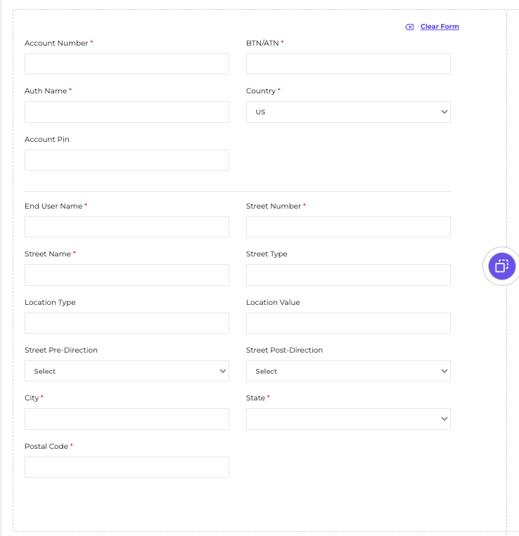Click the clear form backspace icon
The height and width of the screenshot is (536, 519).
(x=409, y=27)
